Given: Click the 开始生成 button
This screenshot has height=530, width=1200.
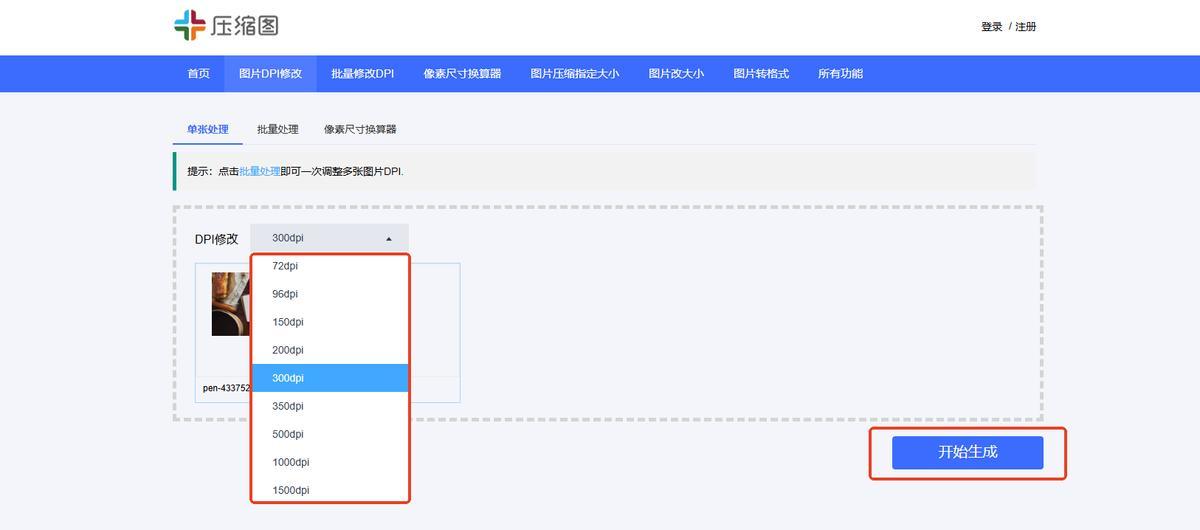Looking at the screenshot, I should click(967, 452).
